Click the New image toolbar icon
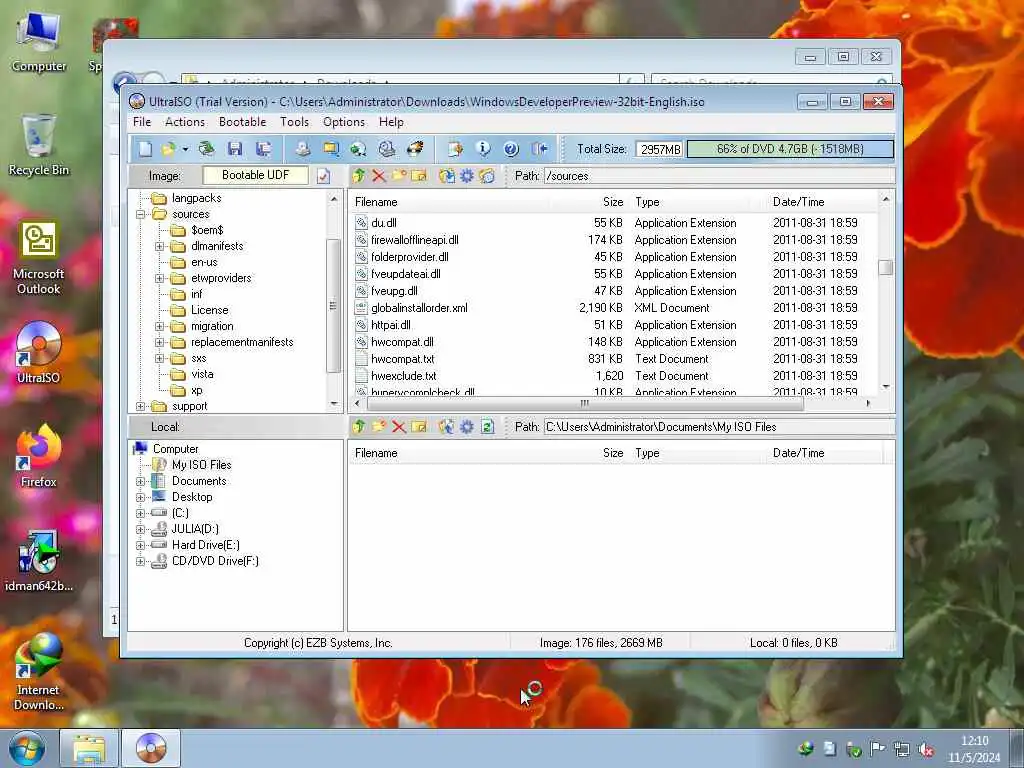This screenshot has width=1024, height=768. coord(145,149)
